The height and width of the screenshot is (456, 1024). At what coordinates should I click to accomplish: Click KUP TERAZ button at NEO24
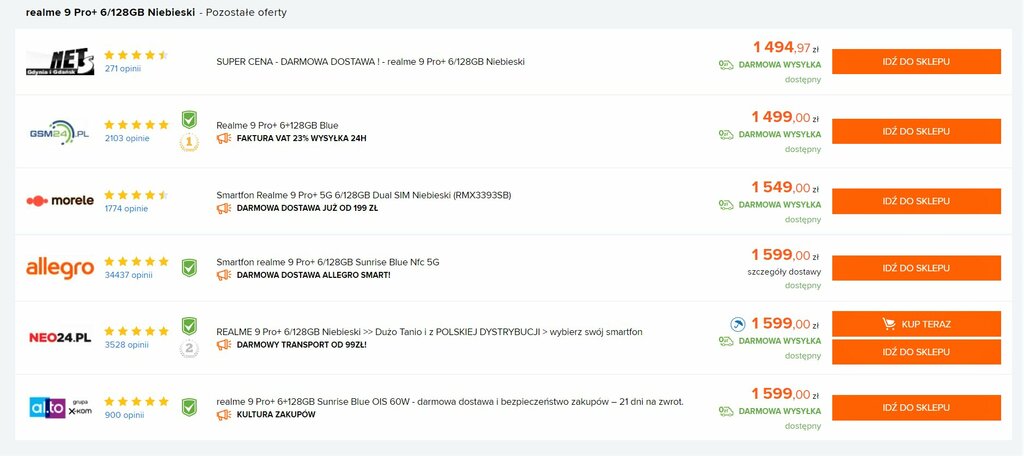tap(916, 324)
